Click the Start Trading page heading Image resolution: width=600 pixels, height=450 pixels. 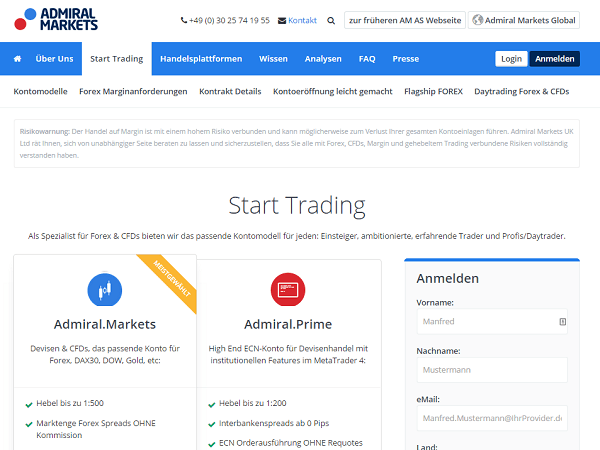pos(297,206)
